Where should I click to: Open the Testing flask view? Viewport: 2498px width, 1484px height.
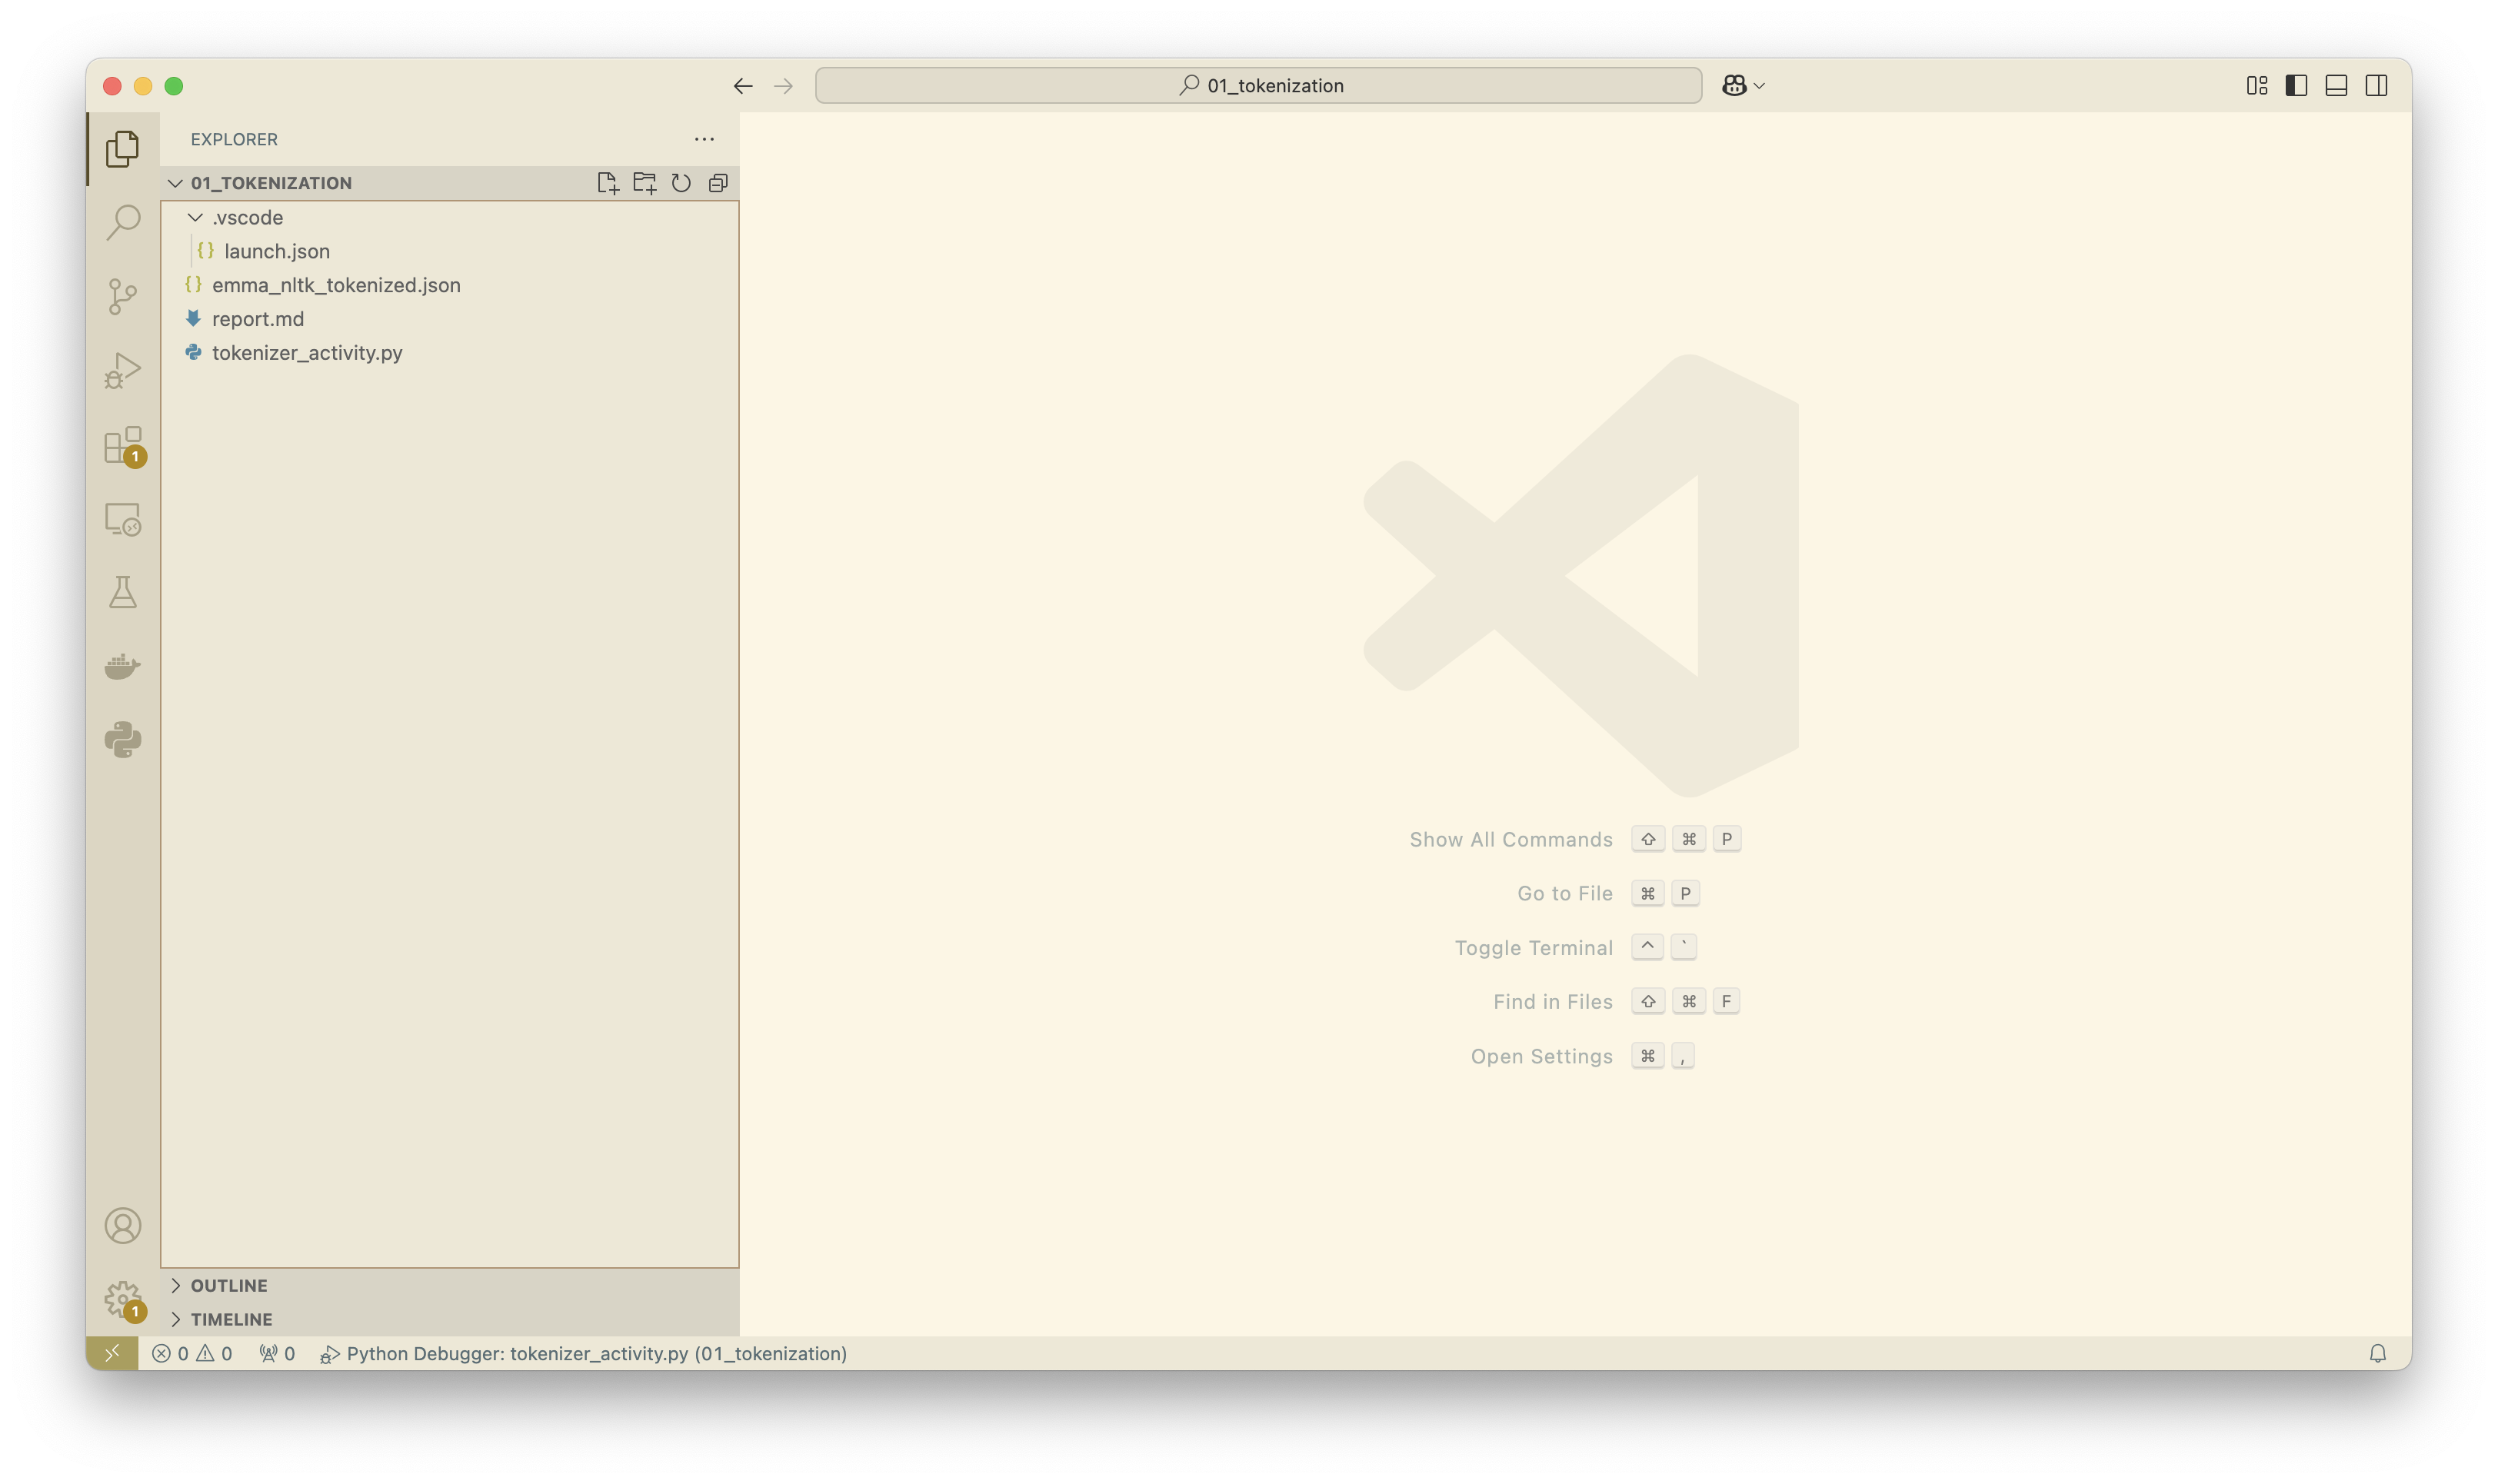(123, 593)
